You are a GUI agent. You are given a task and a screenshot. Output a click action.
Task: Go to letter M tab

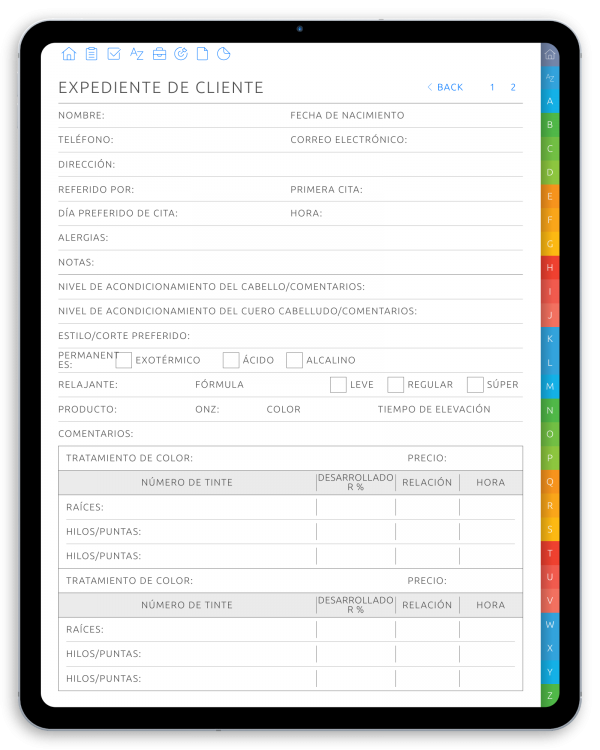click(550, 386)
